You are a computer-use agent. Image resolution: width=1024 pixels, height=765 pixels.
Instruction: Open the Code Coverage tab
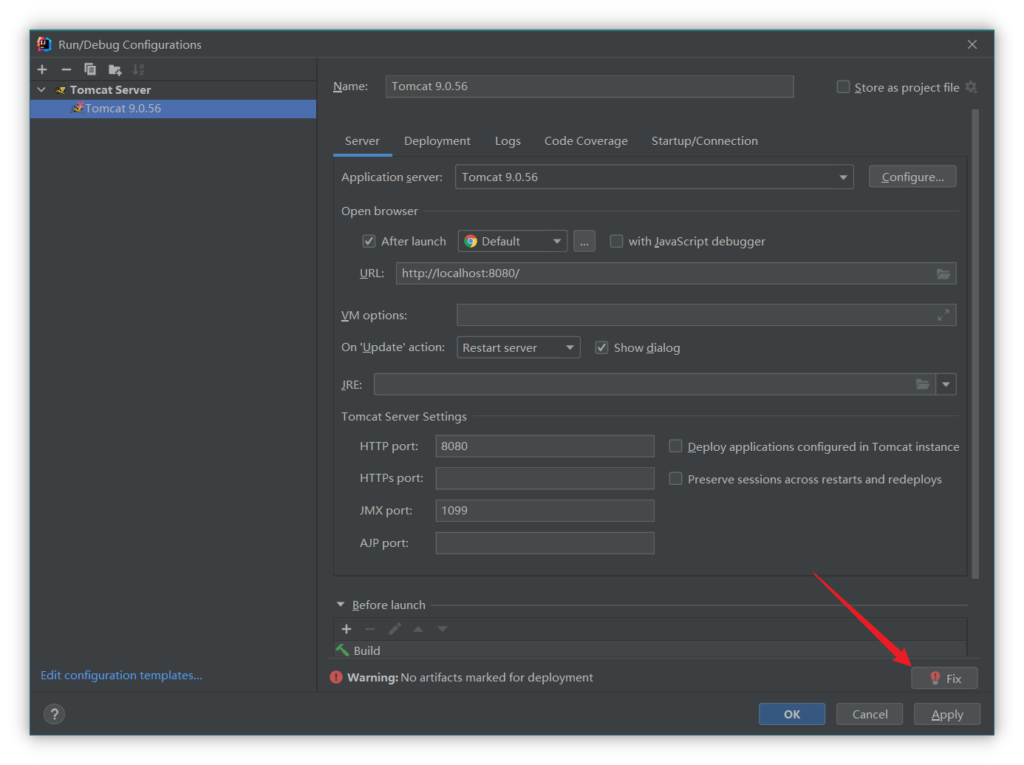(586, 141)
